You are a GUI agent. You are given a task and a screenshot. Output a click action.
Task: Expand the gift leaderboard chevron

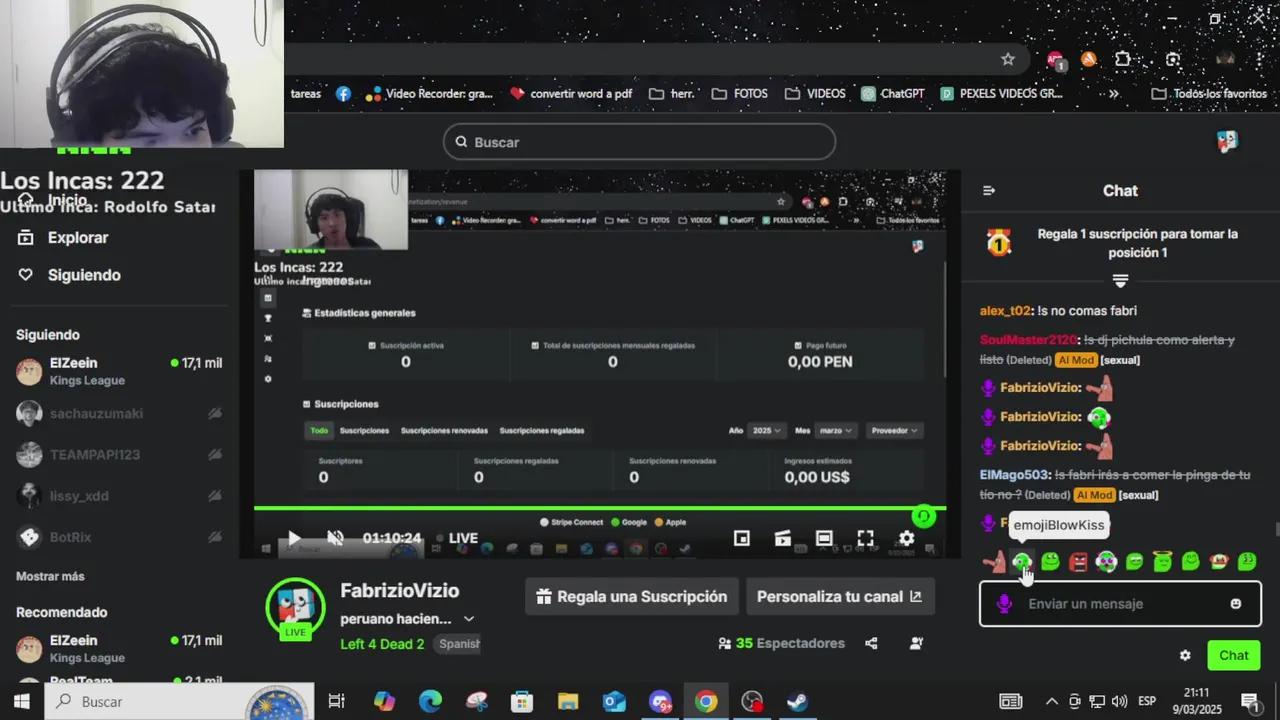(1120, 281)
